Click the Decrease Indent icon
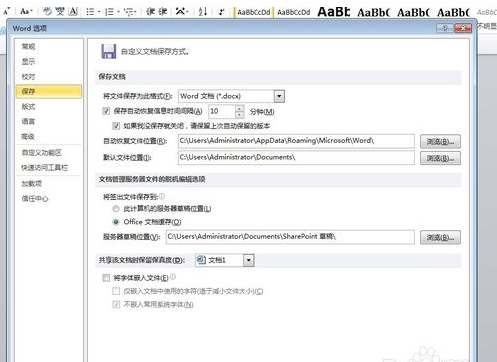This screenshot has height=362, width=497. 150,12
